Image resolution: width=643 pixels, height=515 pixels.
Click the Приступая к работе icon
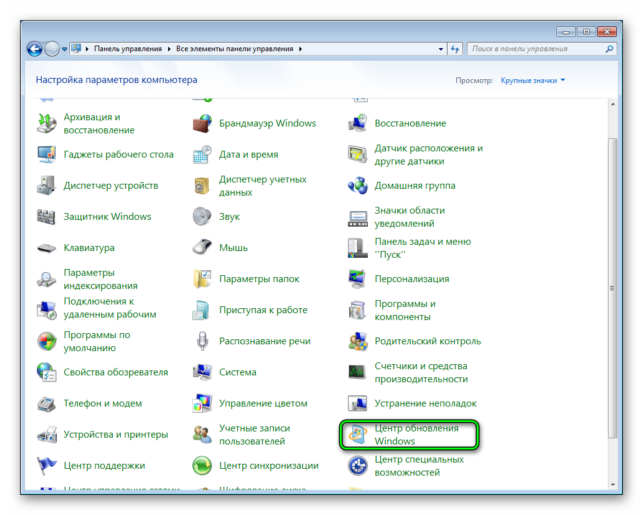click(202, 310)
